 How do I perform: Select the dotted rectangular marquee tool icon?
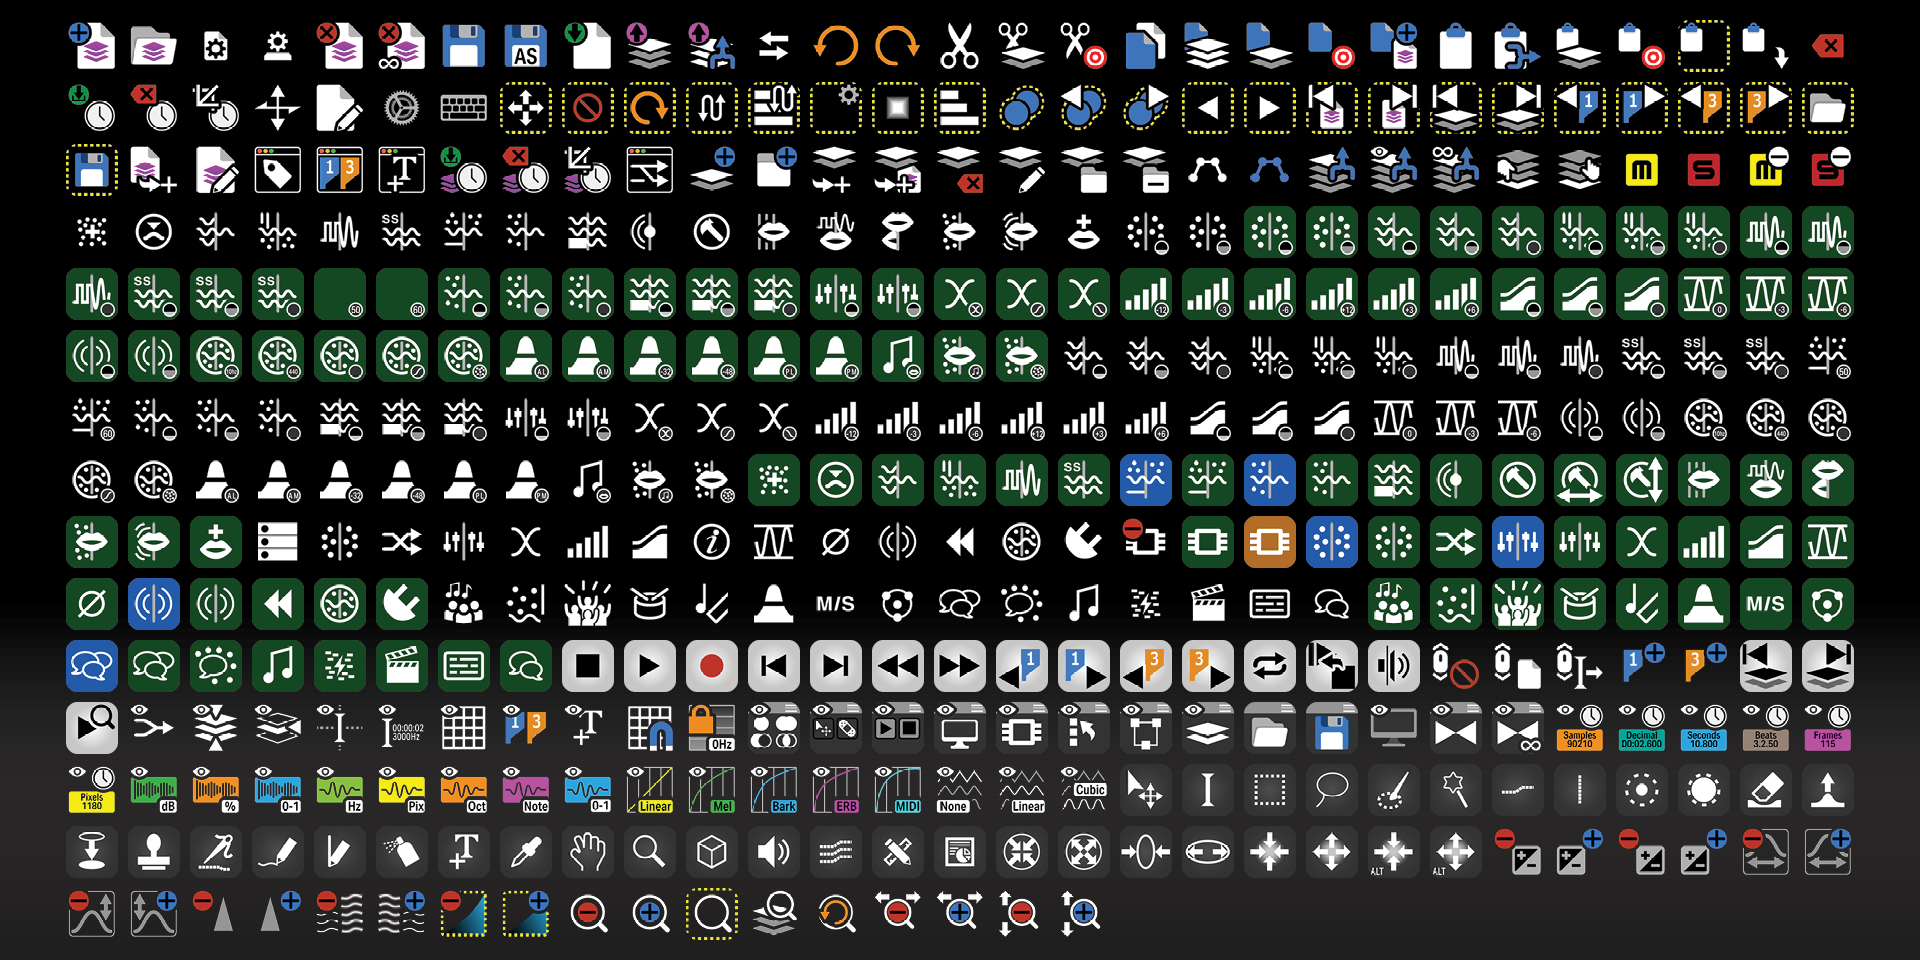[x=1270, y=790]
